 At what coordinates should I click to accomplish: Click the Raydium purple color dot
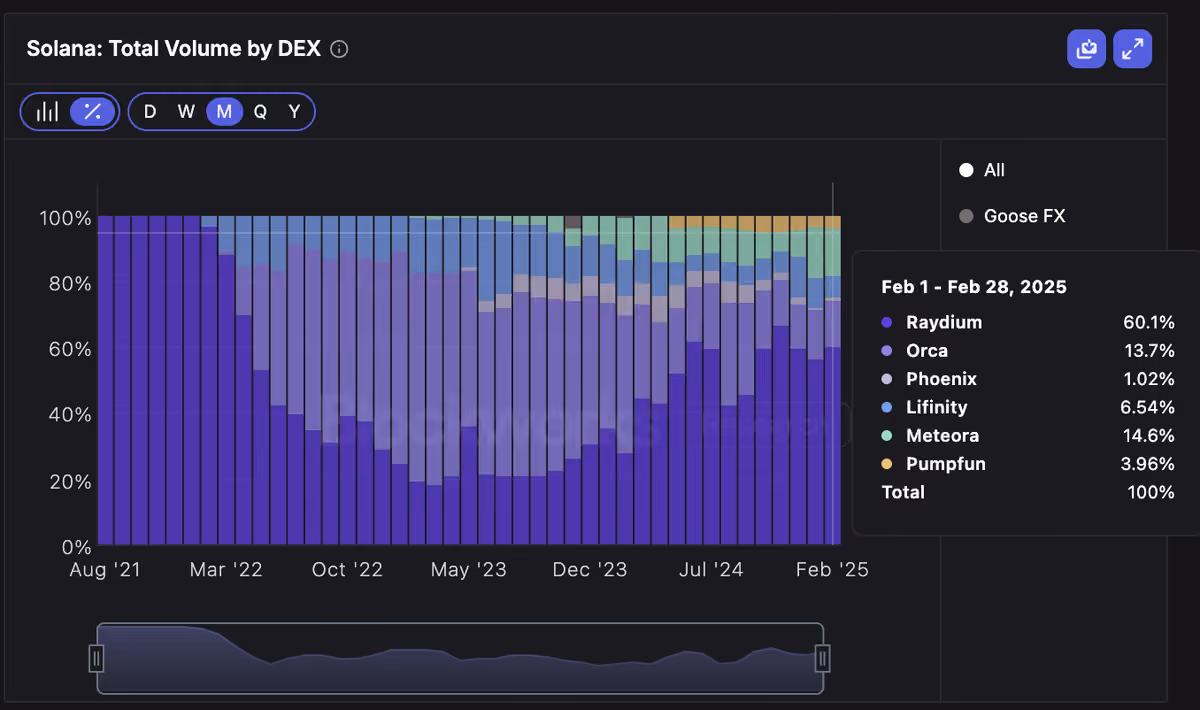point(887,322)
